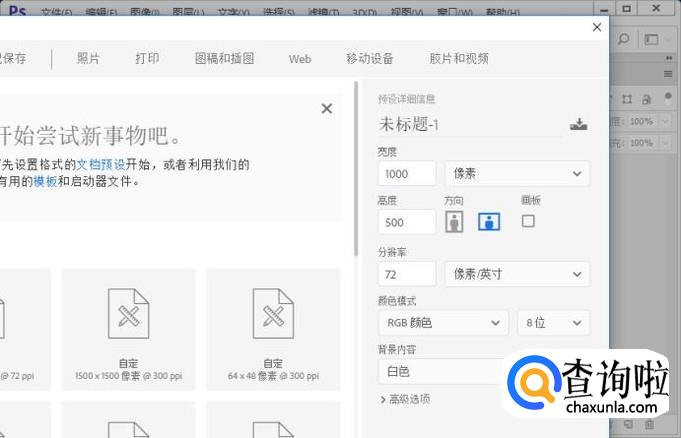Viewport: 681px width, 438px height.
Task: Collapse panels with the double-arrow icon
Action: click(x=669, y=58)
